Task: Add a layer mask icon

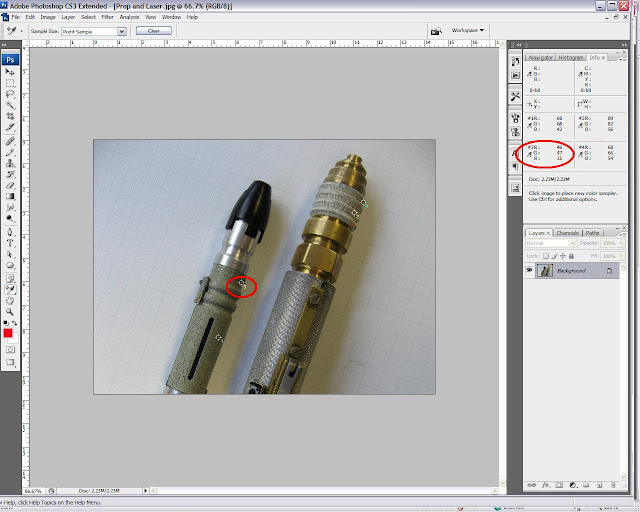Action: pyautogui.click(x=559, y=485)
